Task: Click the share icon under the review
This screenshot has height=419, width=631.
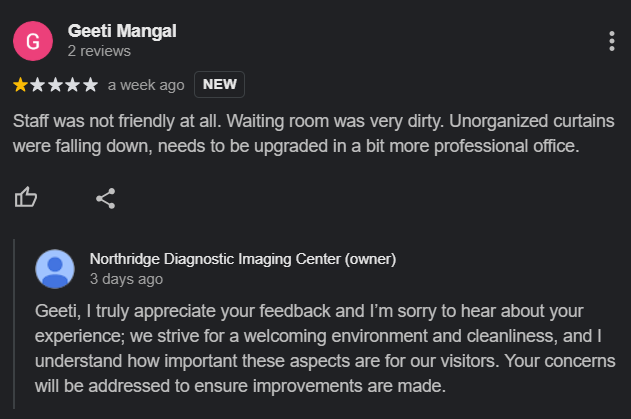Action: pyautogui.click(x=106, y=198)
